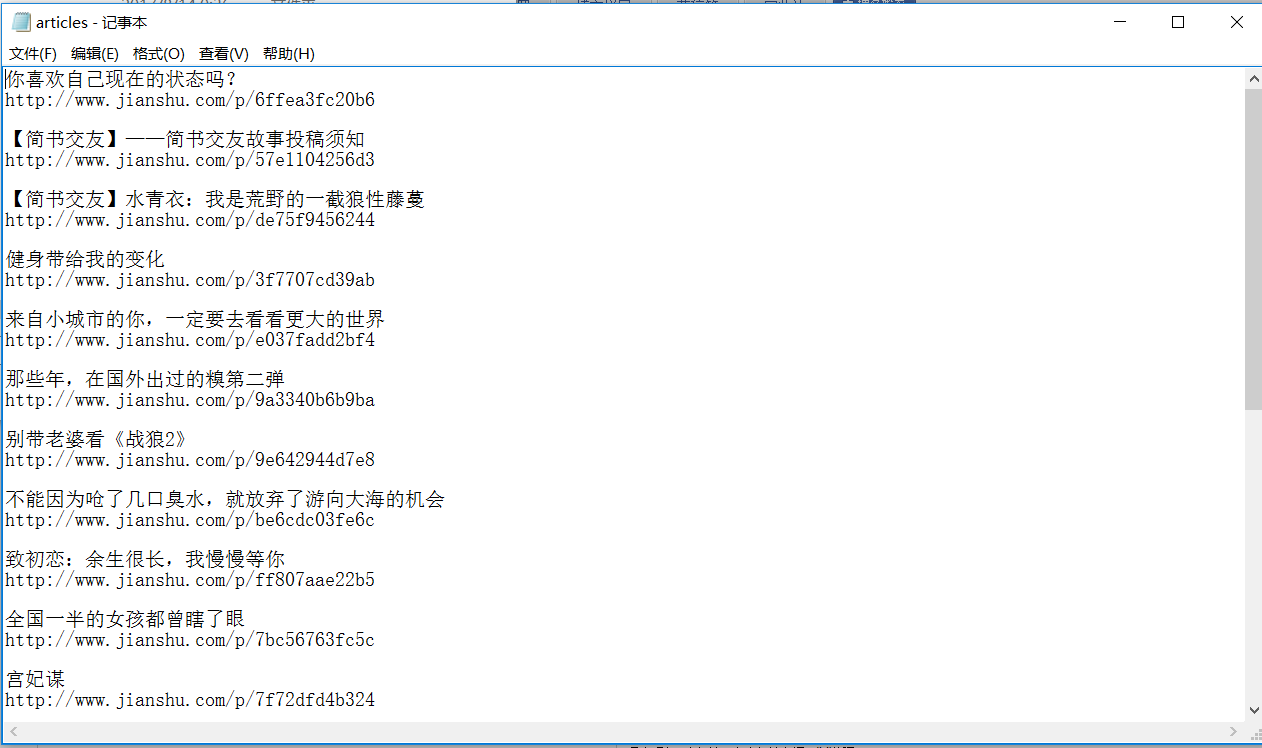Viewport: 1262px width, 748px height.
Task: Click the line 别带老婆看《战狼2》
Action: (x=96, y=440)
